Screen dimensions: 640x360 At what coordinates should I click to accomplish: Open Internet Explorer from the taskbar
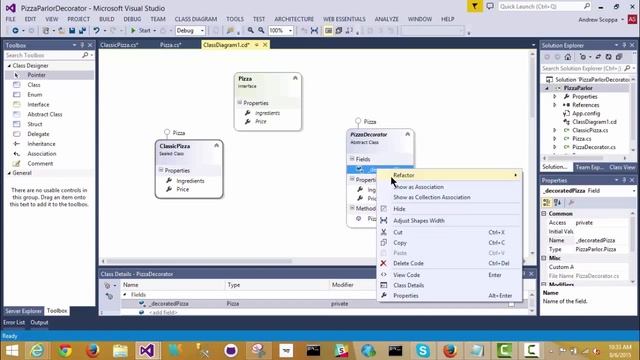click(x=37, y=351)
